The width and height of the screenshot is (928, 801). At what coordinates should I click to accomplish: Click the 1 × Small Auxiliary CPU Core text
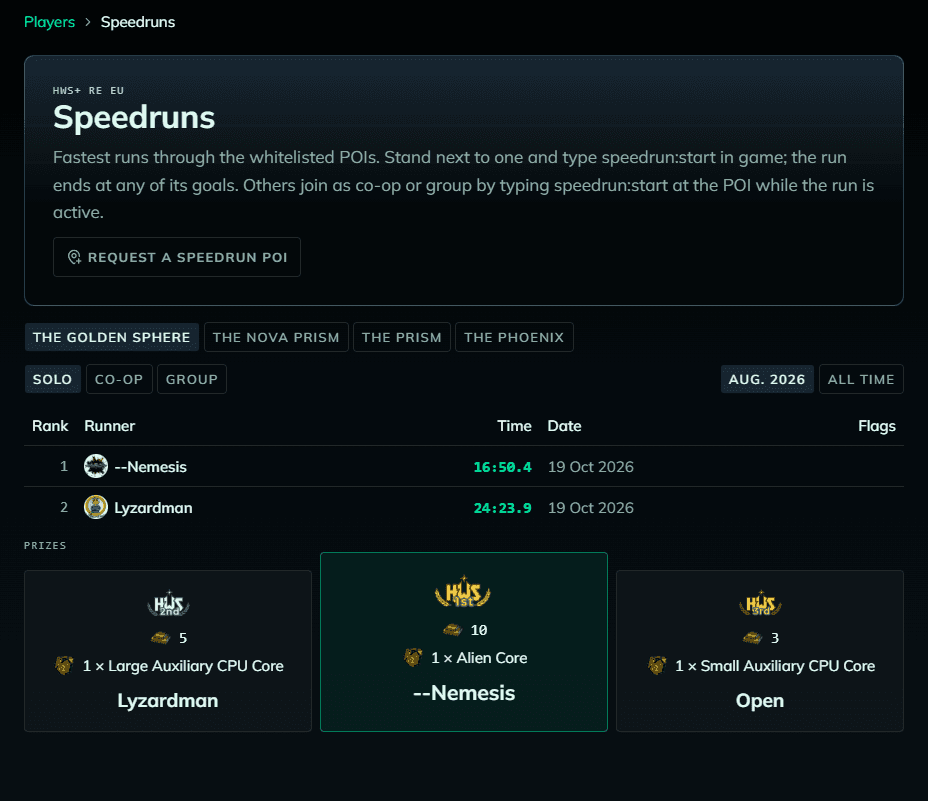coord(775,666)
